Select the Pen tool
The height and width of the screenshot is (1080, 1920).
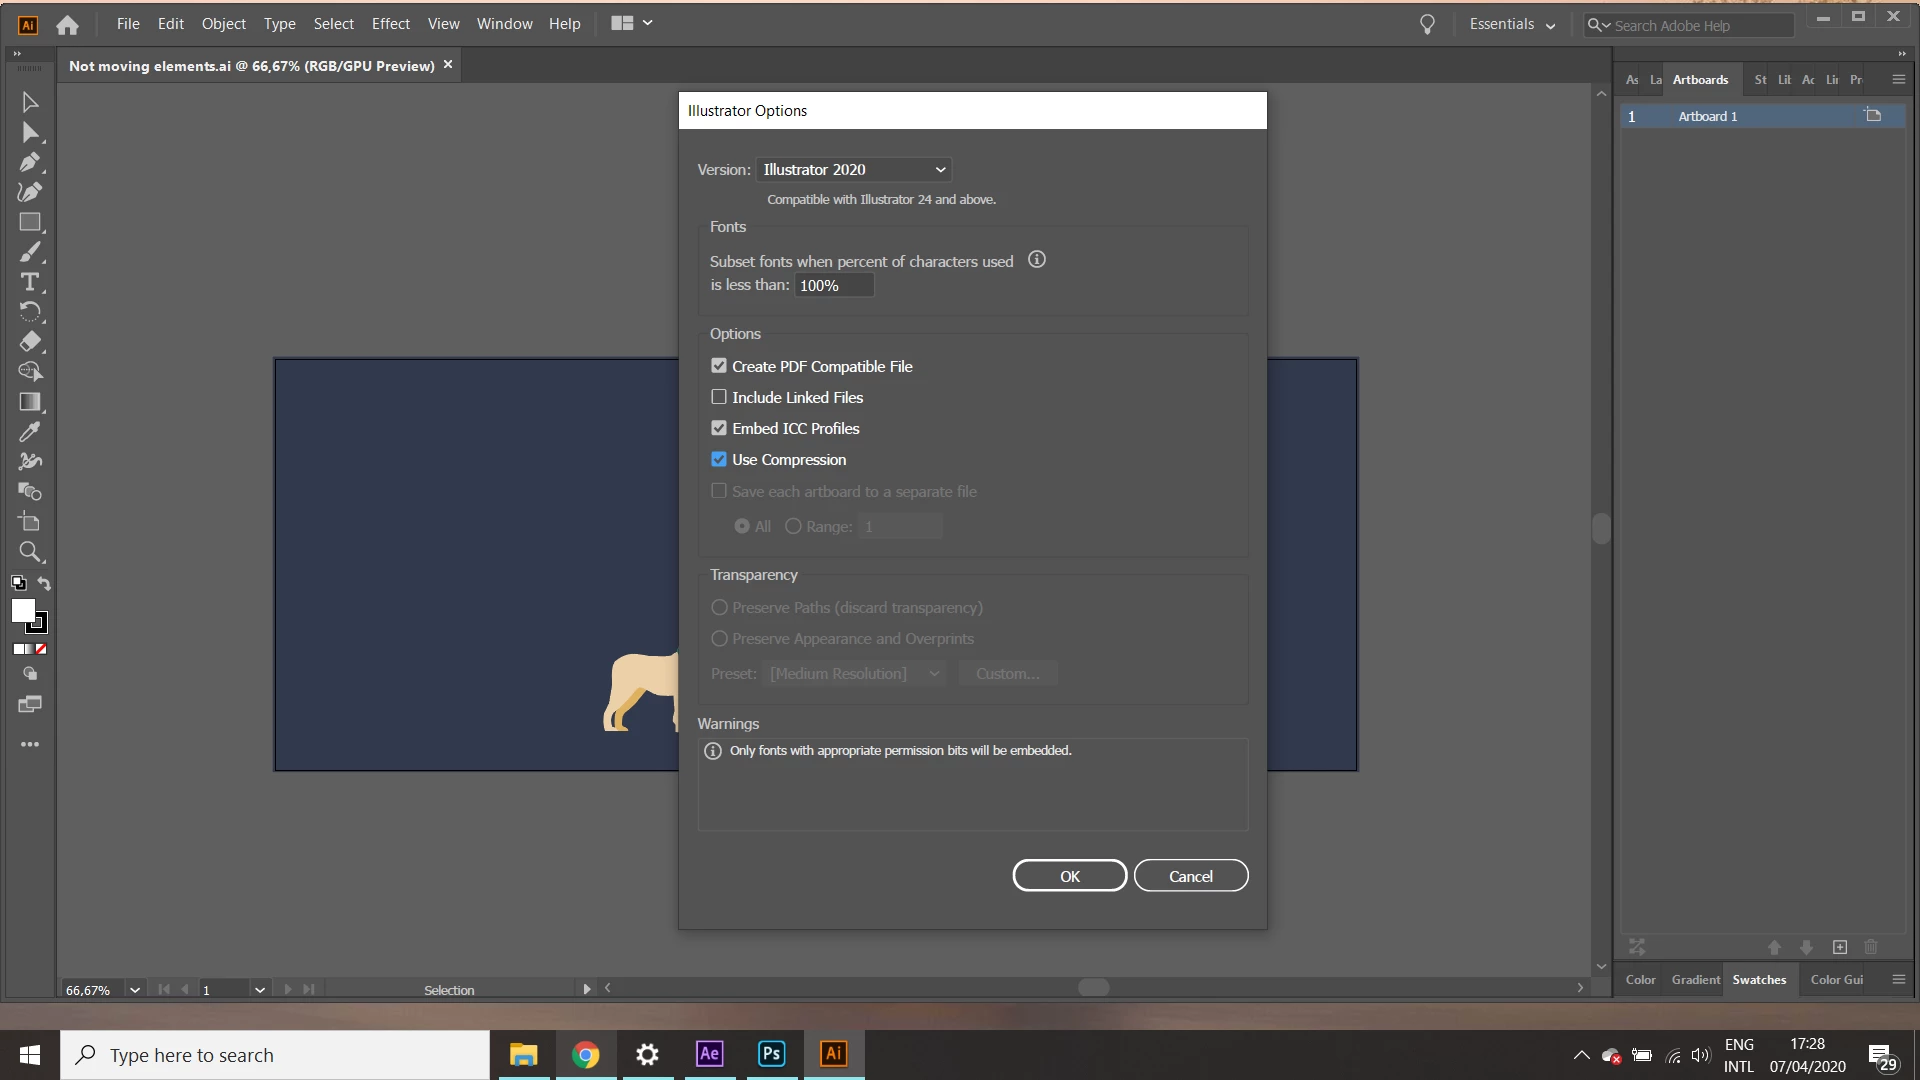(x=30, y=162)
